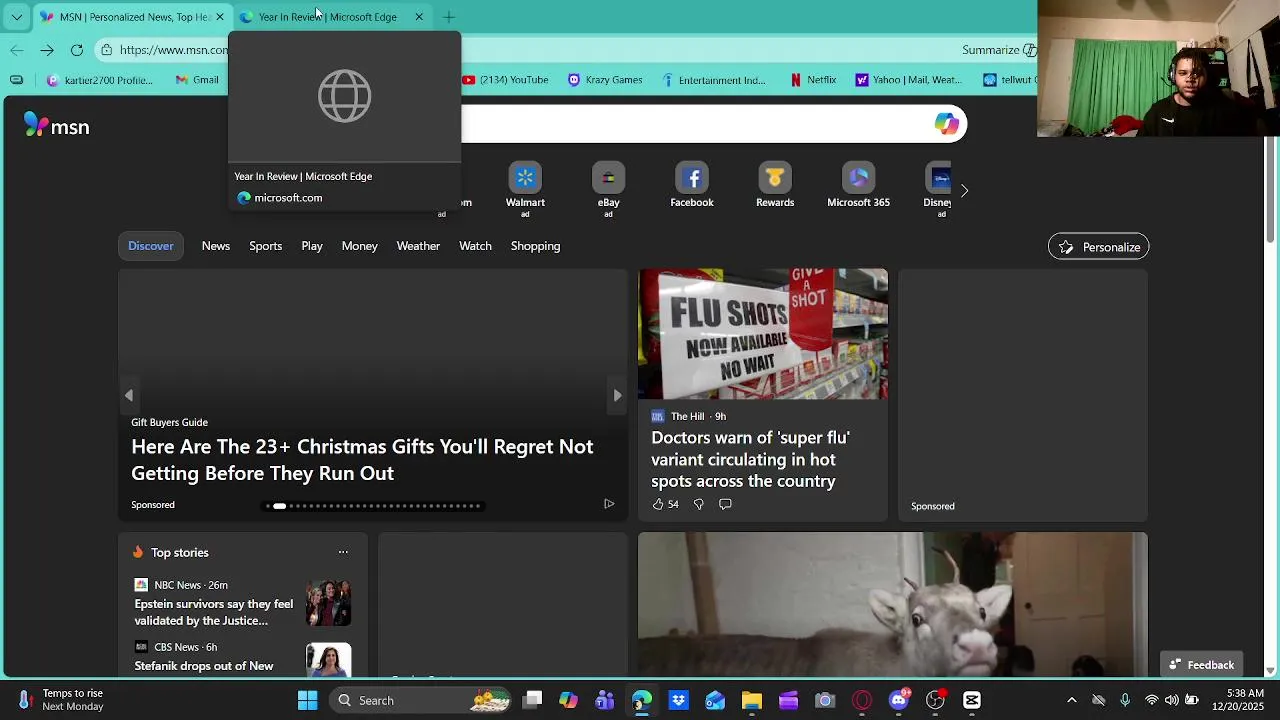The width and height of the screenshot is (1280, 720).
Task: Select the Weather feed tab
Action: tap(418, 246)
